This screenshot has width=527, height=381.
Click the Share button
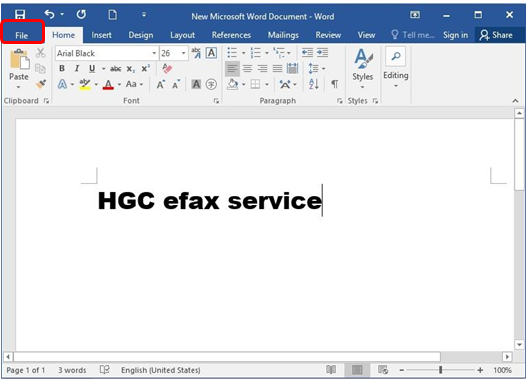coord(496,35)
